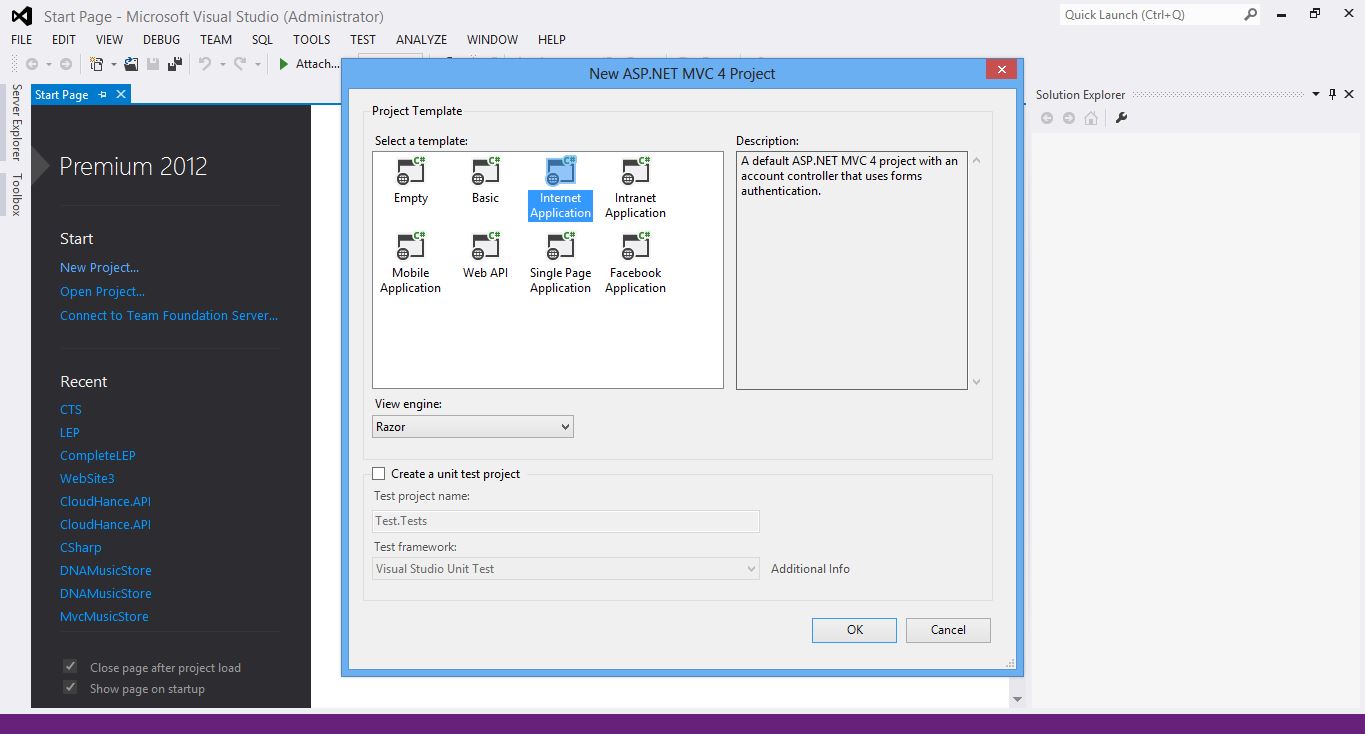The height and width of the screenshot is (734, 1365).
Task: Choose the Intranet Application template
Action: 635,185
